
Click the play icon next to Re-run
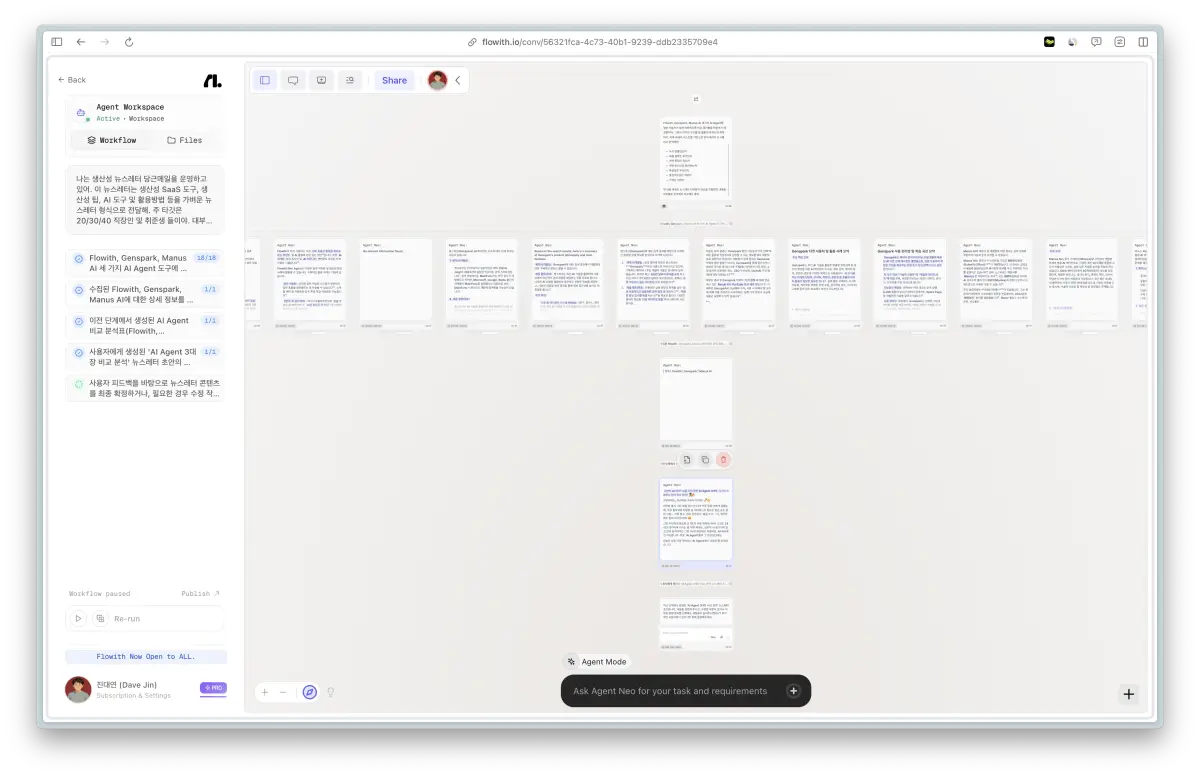pyautogui.click(x=78, y=618)
